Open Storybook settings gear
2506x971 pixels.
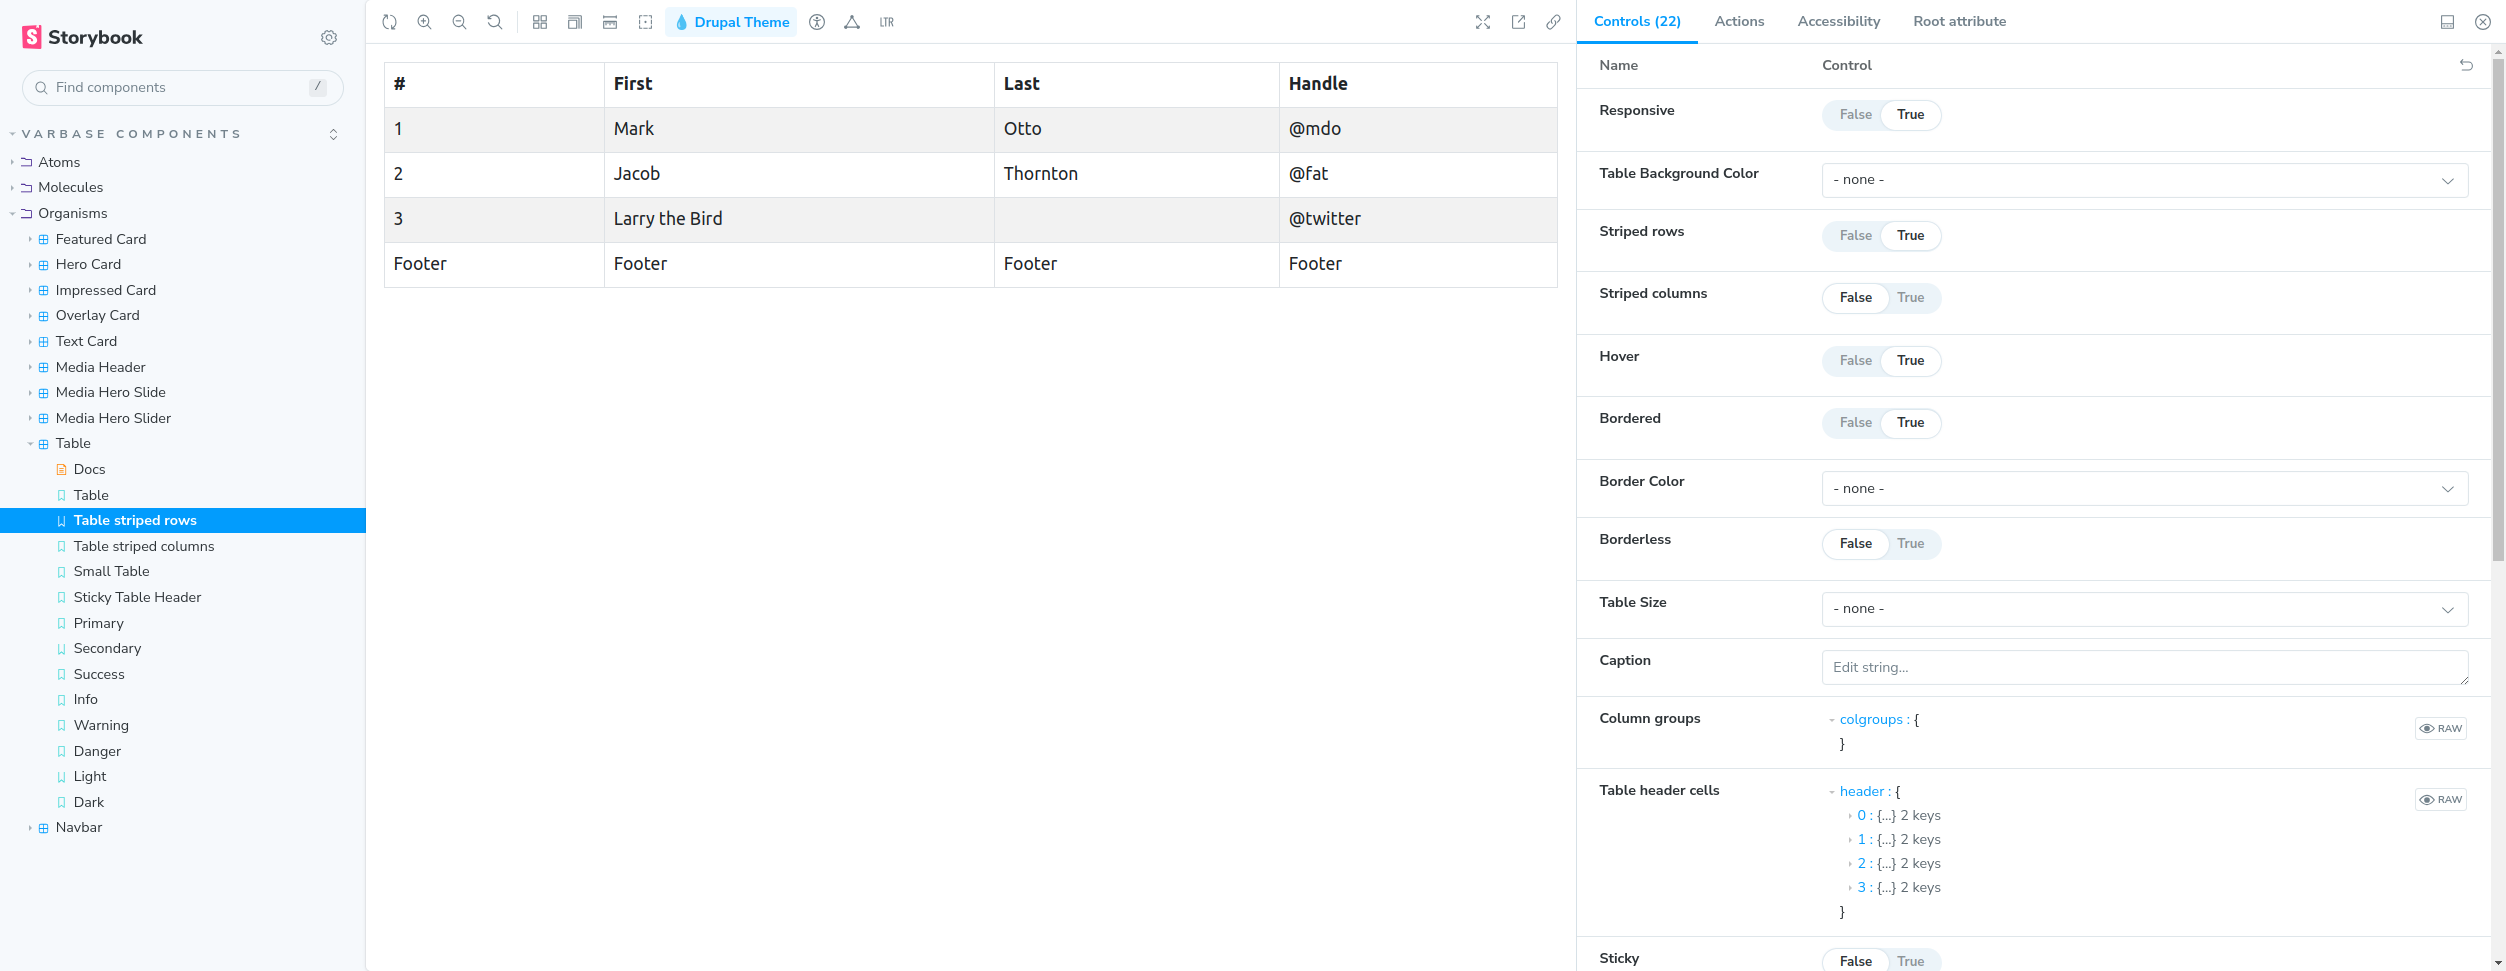pyautogui.click(x=329, y=38)
